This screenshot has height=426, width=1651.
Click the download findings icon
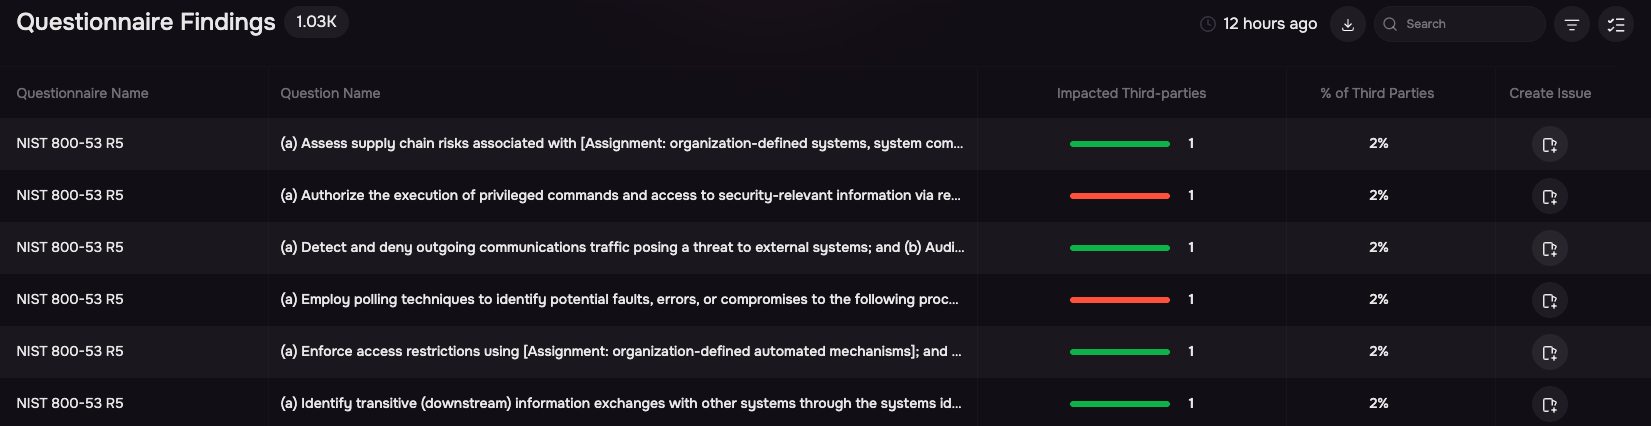[1347, 24]
